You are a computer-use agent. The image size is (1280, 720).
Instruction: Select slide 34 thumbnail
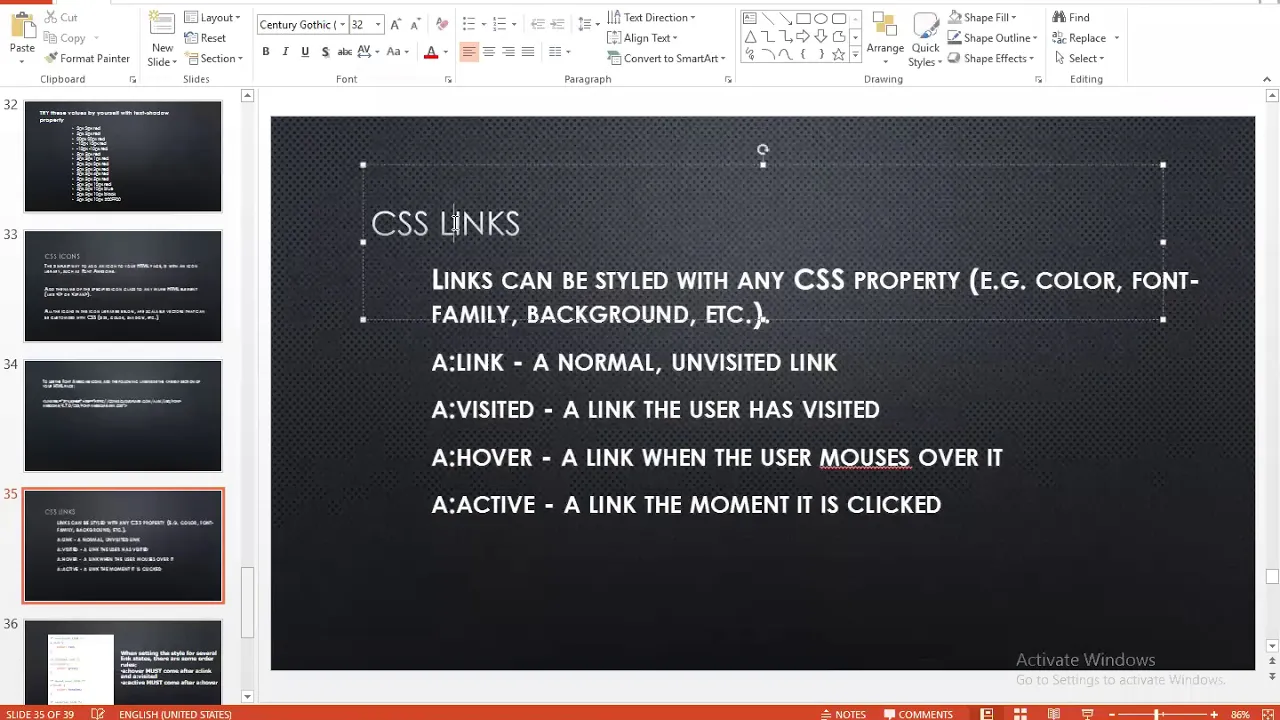point(123,416)
